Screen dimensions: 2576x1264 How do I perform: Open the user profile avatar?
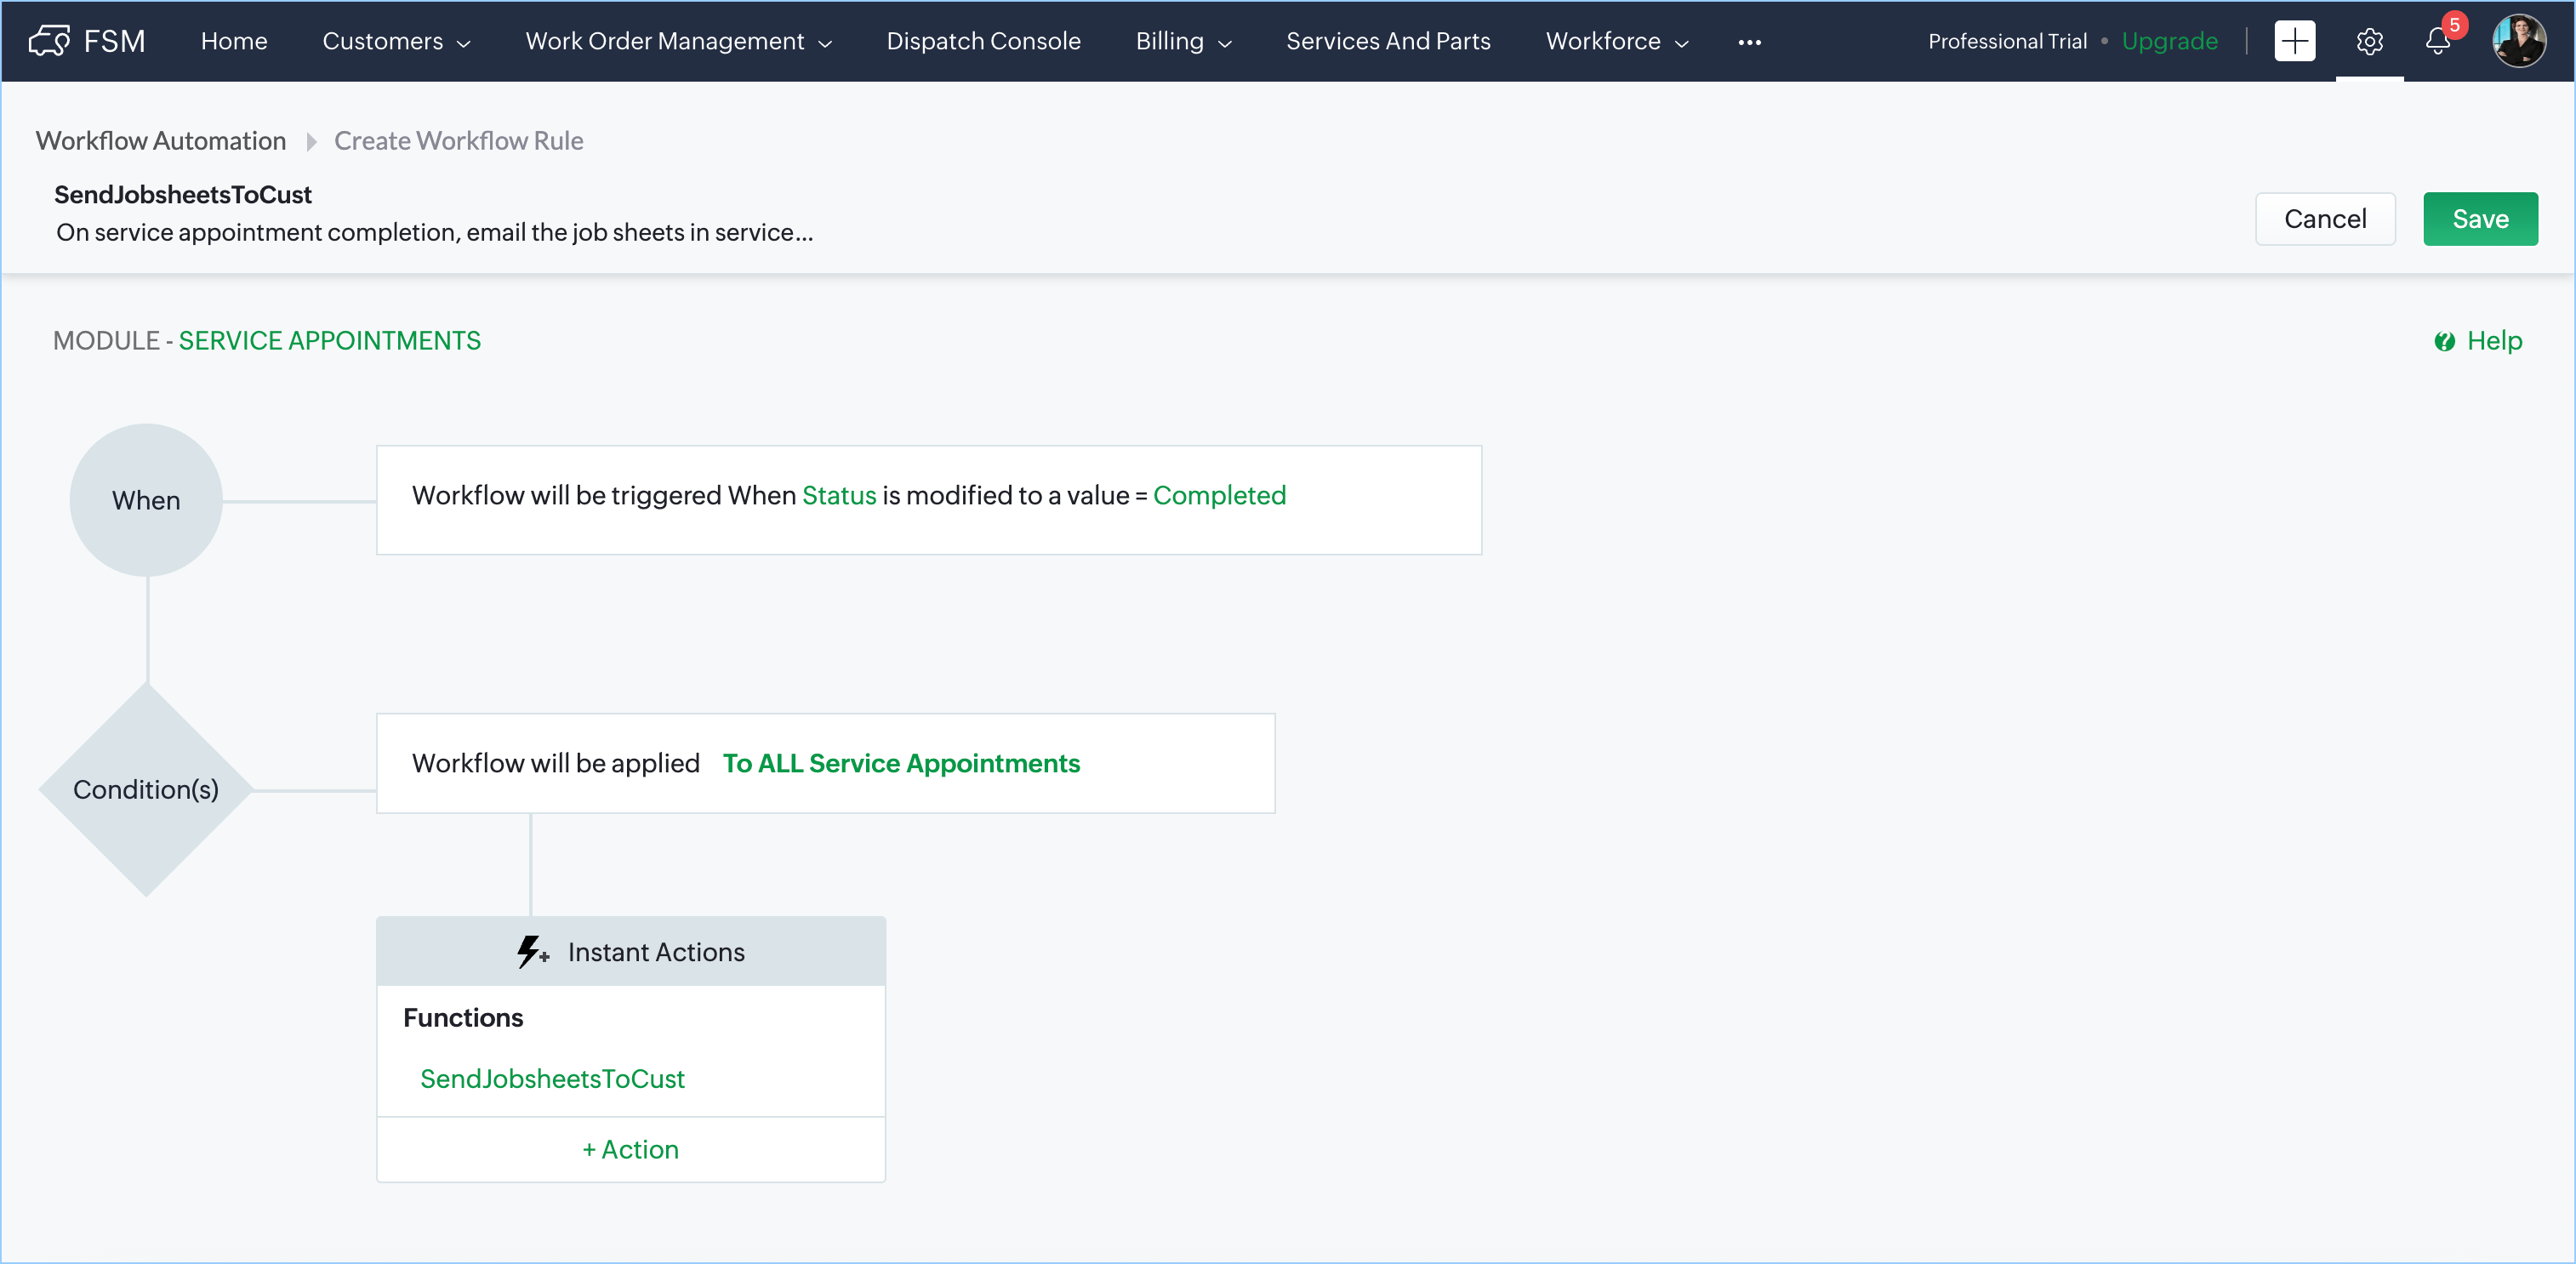2519,41
